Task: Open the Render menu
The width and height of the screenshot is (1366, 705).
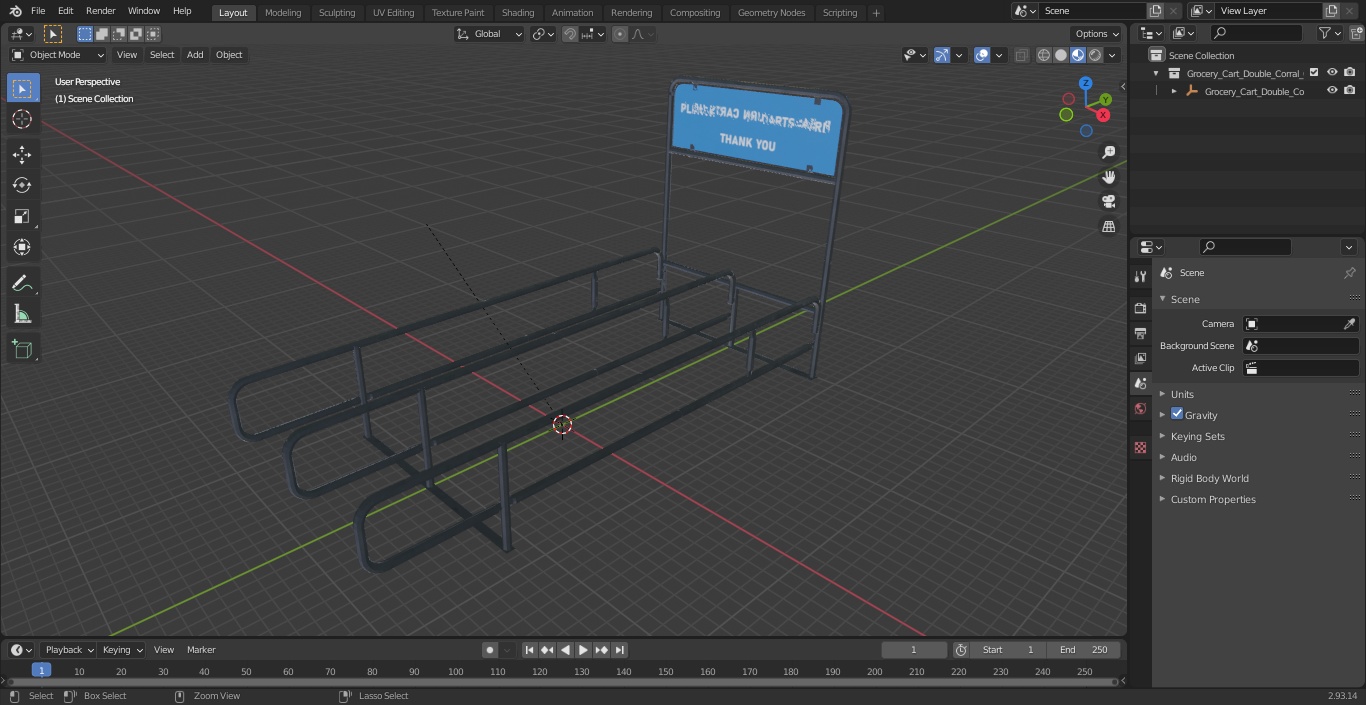Action: 100,11
